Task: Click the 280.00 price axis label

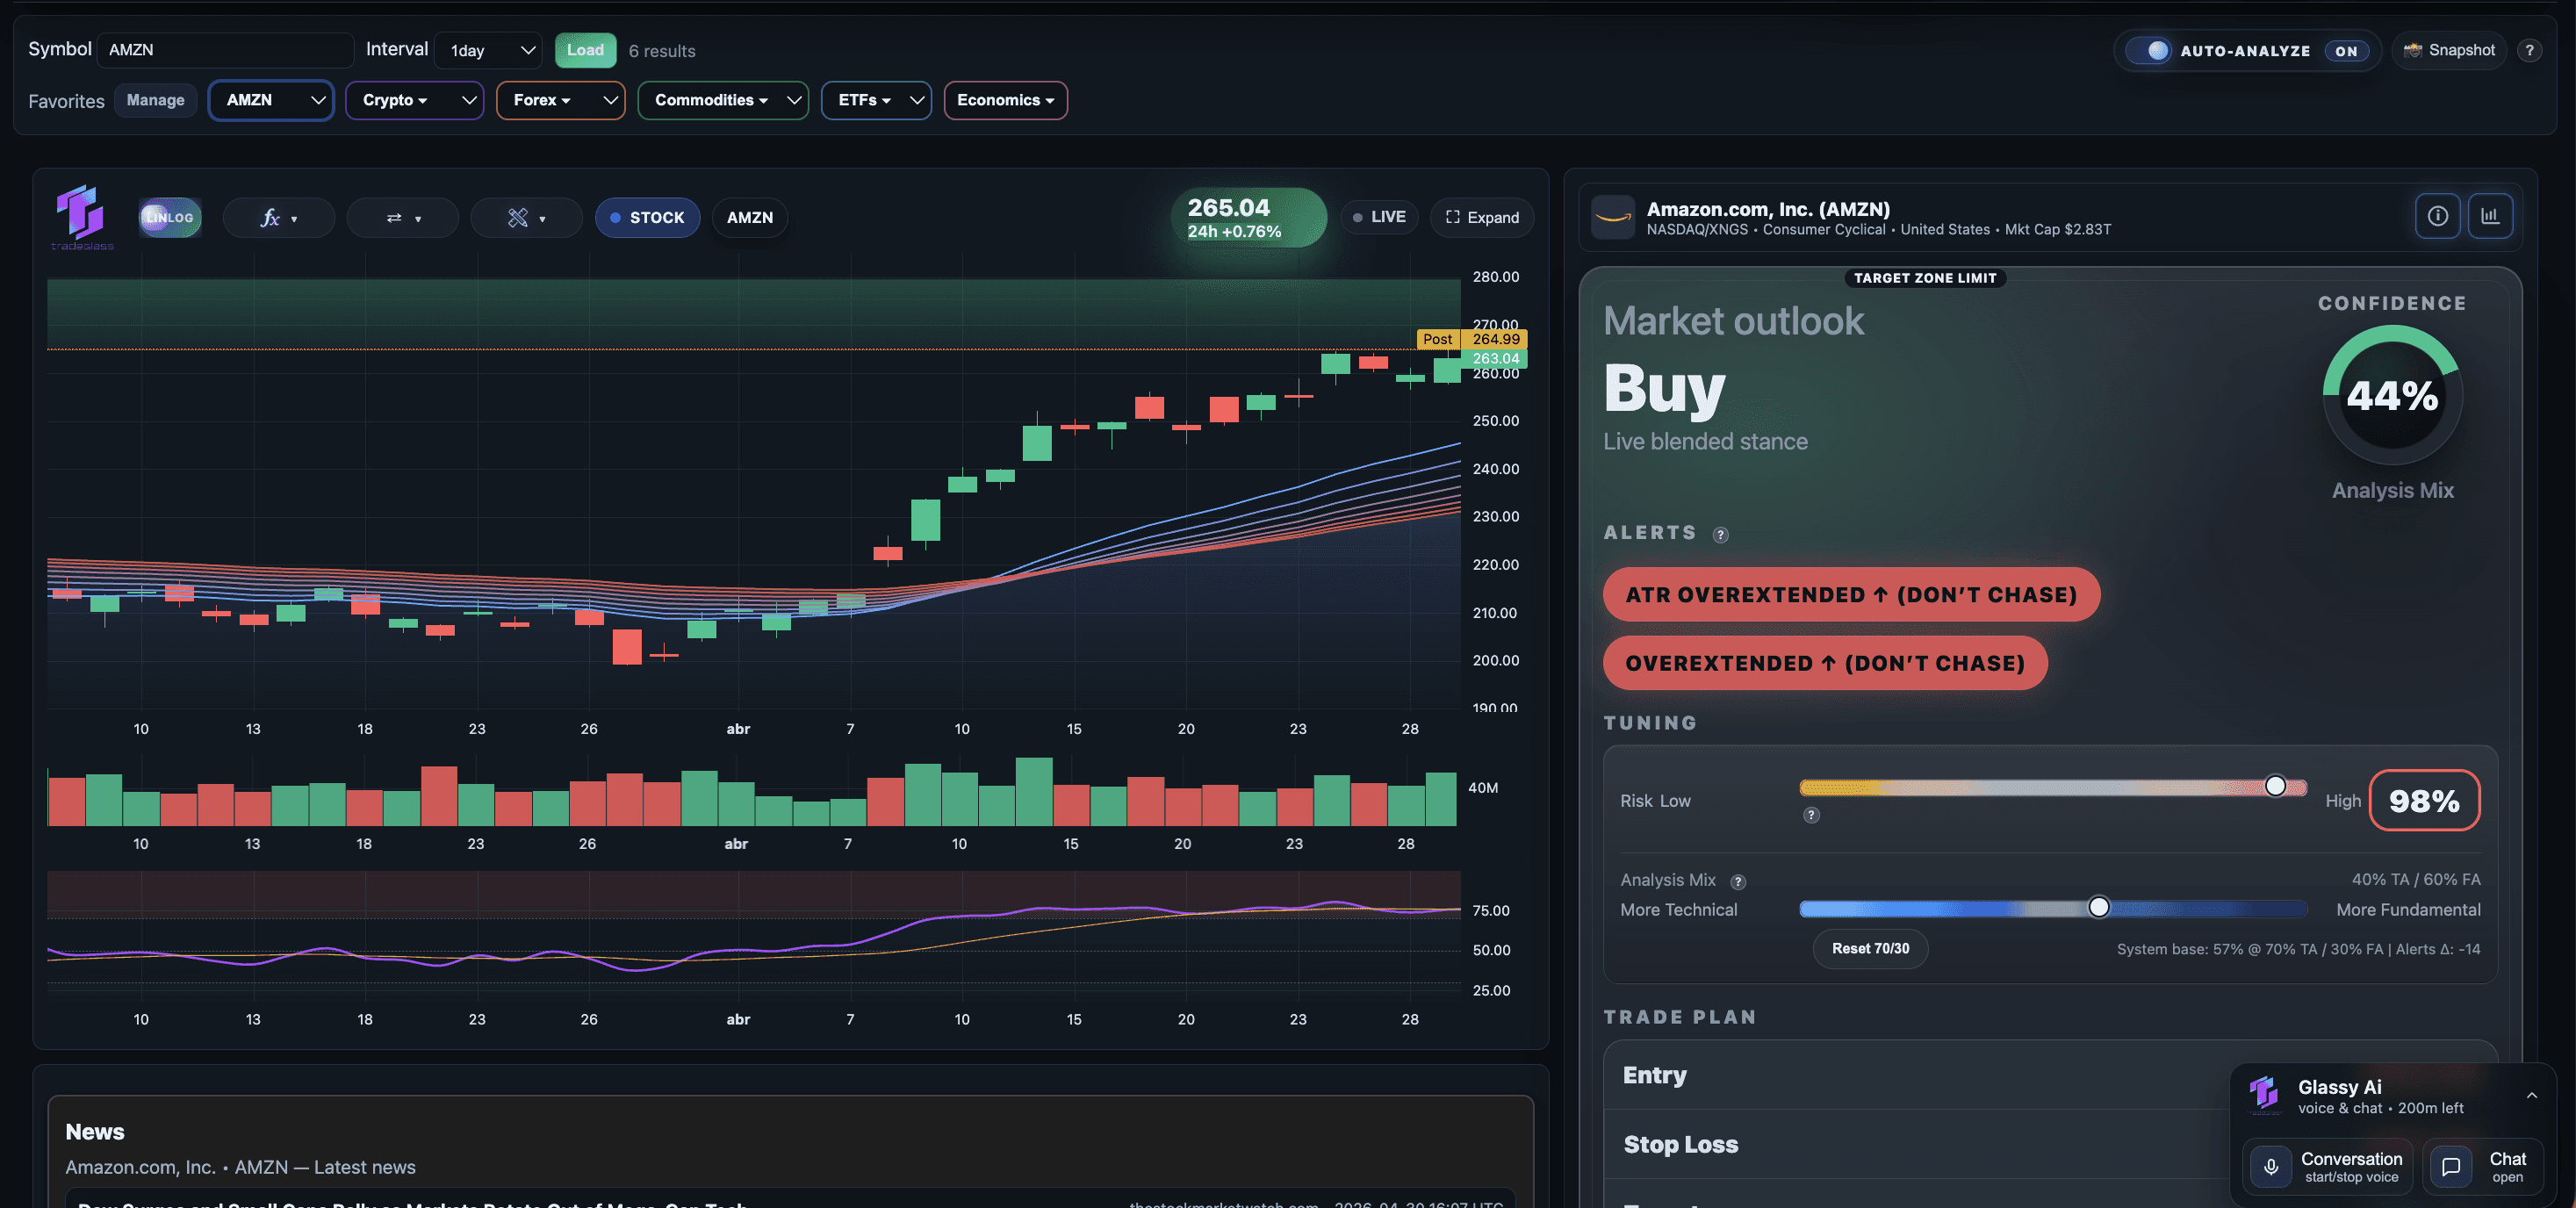Action: 1495,277
